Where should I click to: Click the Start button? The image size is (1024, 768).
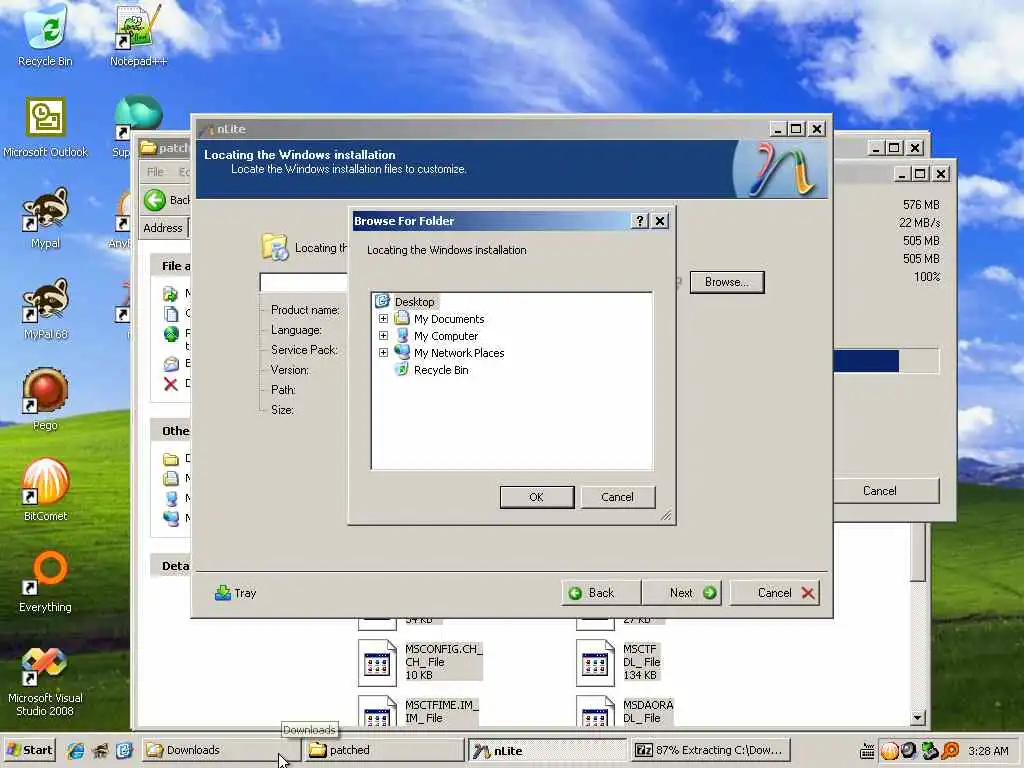[x=29, y=750]
